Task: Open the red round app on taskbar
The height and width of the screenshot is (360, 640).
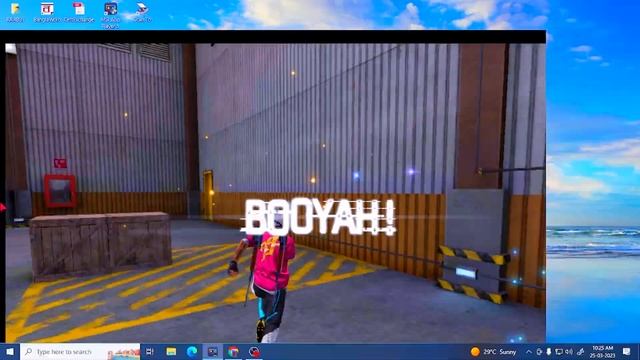Action: click(254, 351)
